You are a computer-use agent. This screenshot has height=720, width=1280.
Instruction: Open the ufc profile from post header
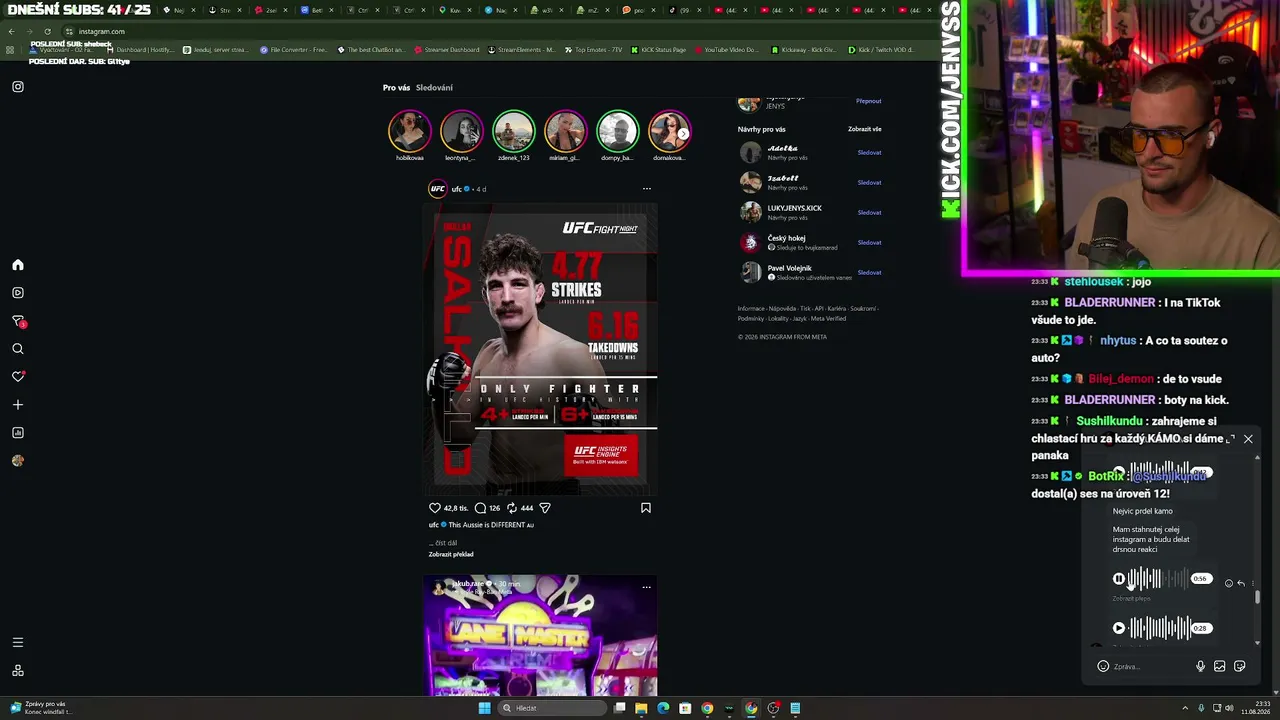pos(456,189)
